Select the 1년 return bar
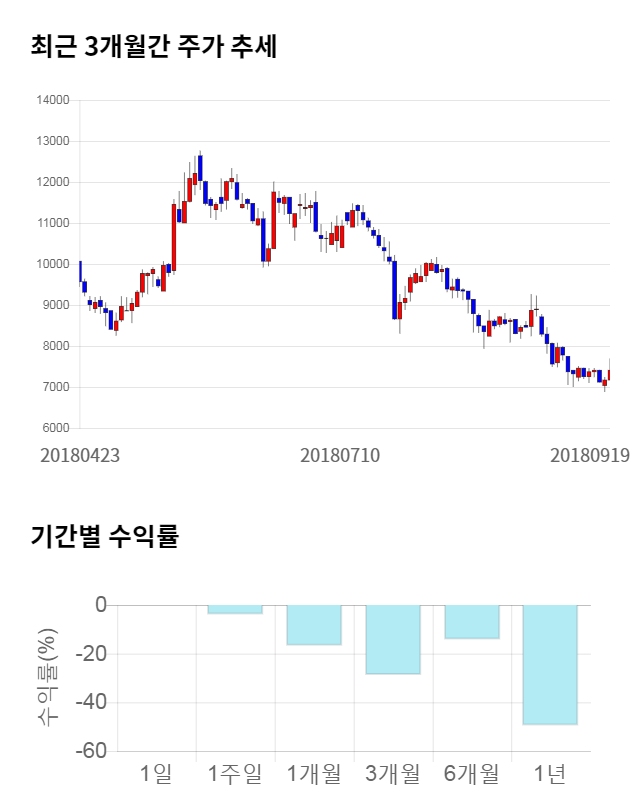640x810 pixels. tap(550, 664)
